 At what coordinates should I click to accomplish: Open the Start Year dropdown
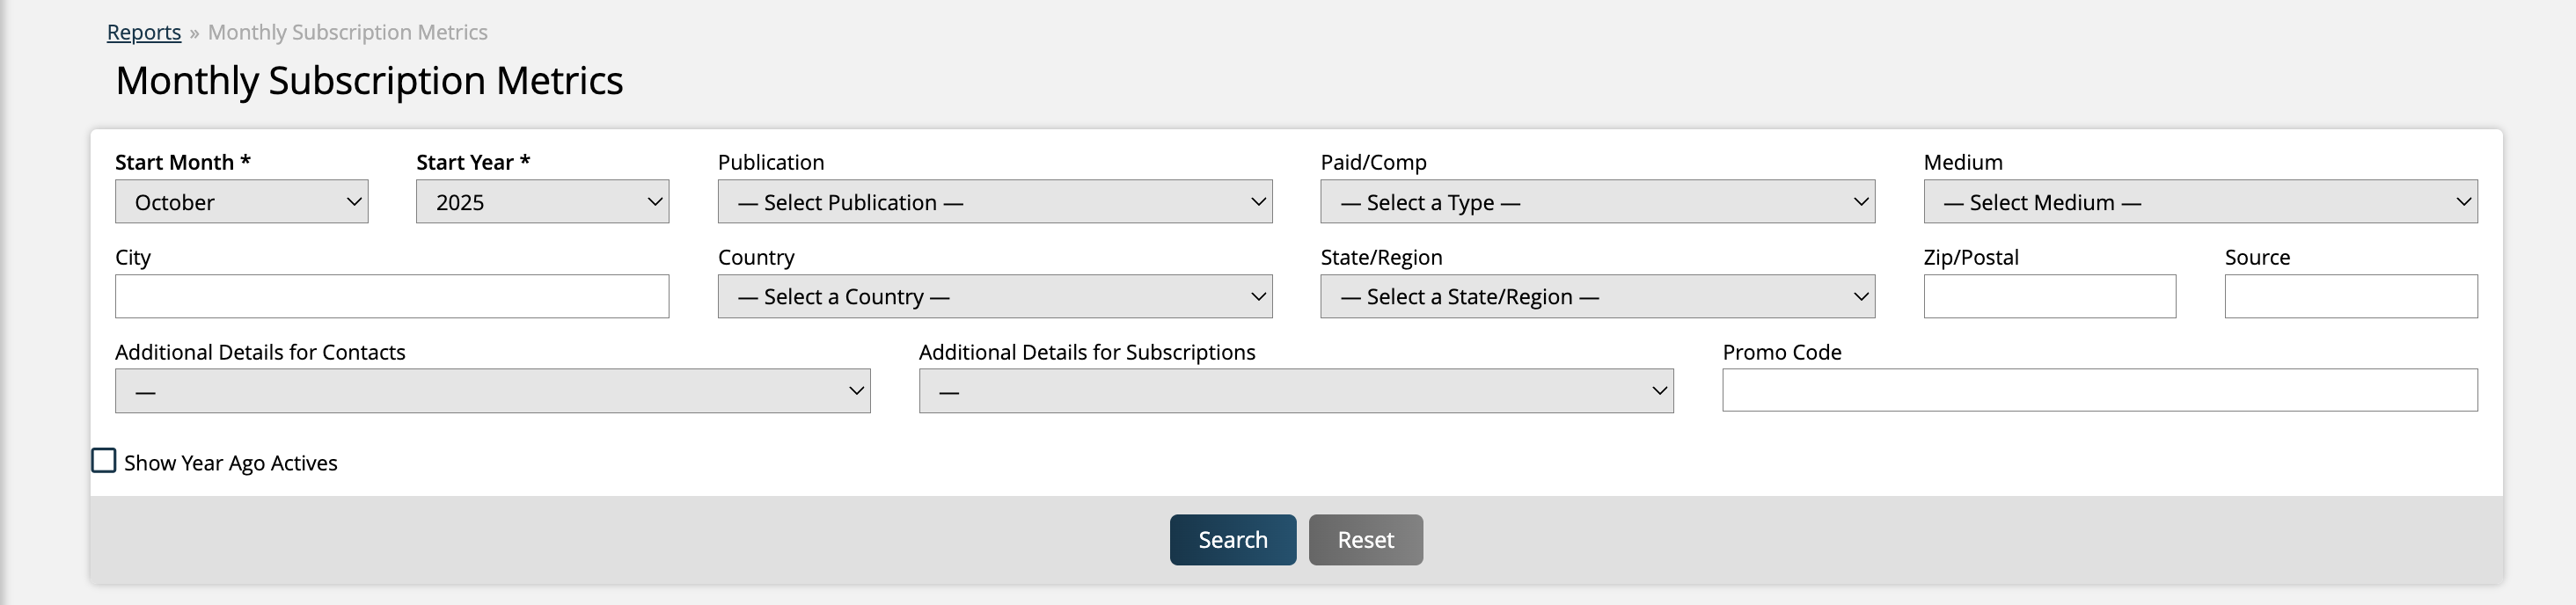click(542, 202)
